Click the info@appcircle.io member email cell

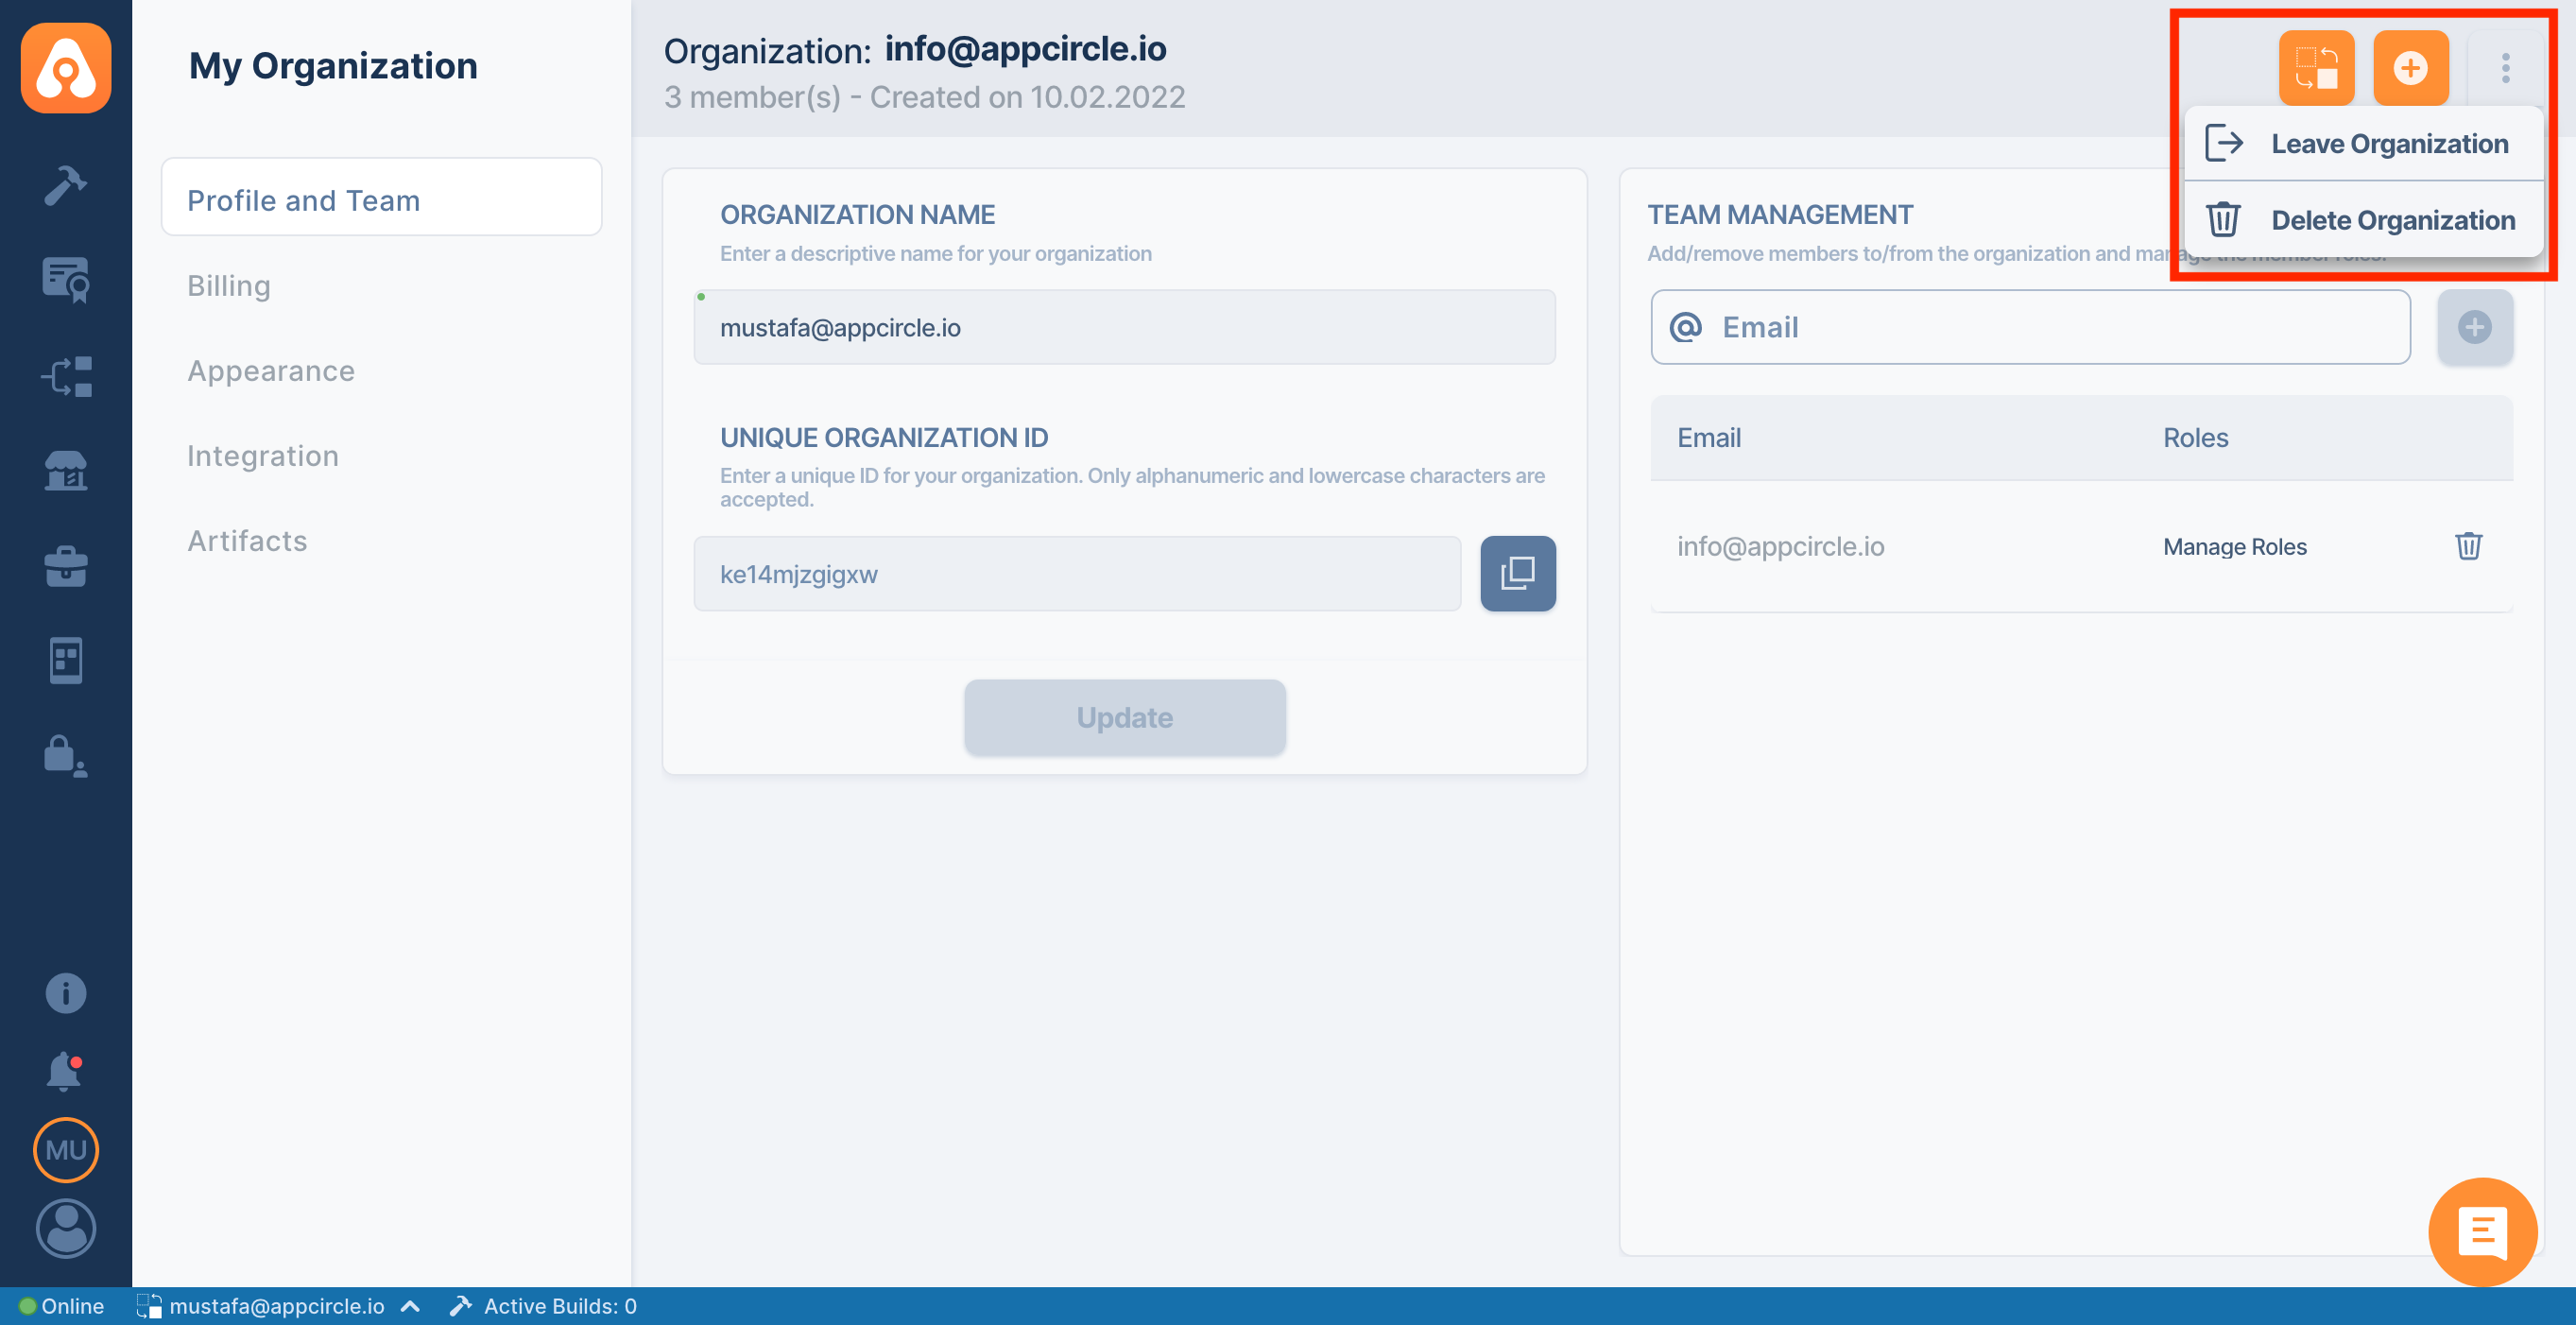click(x=1780, y=547)
